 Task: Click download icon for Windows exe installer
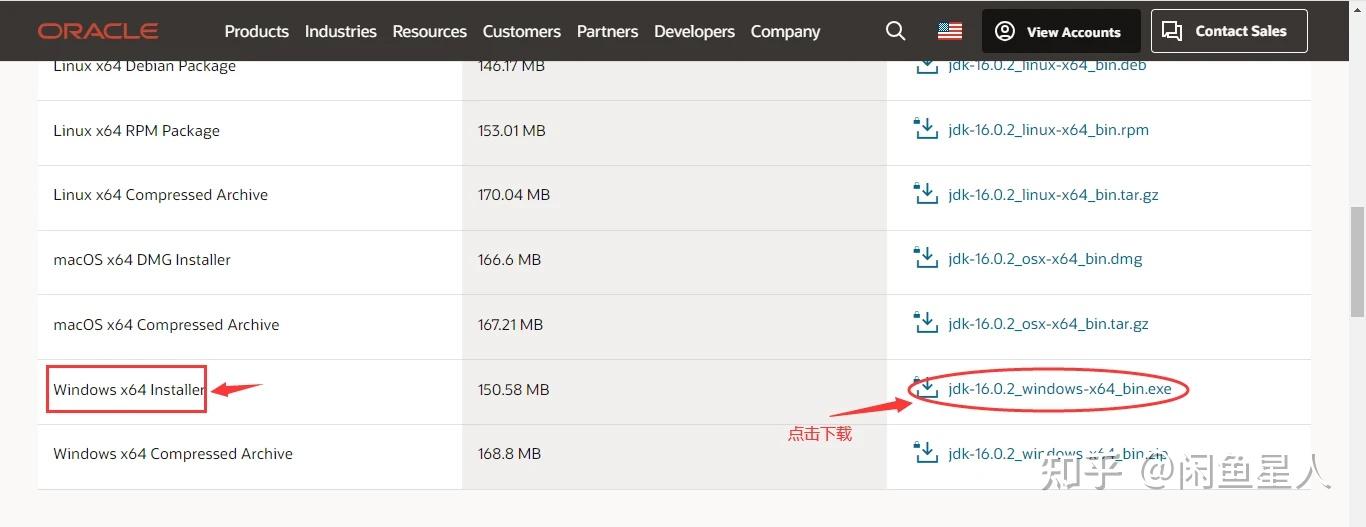click(x=926, y=389)
